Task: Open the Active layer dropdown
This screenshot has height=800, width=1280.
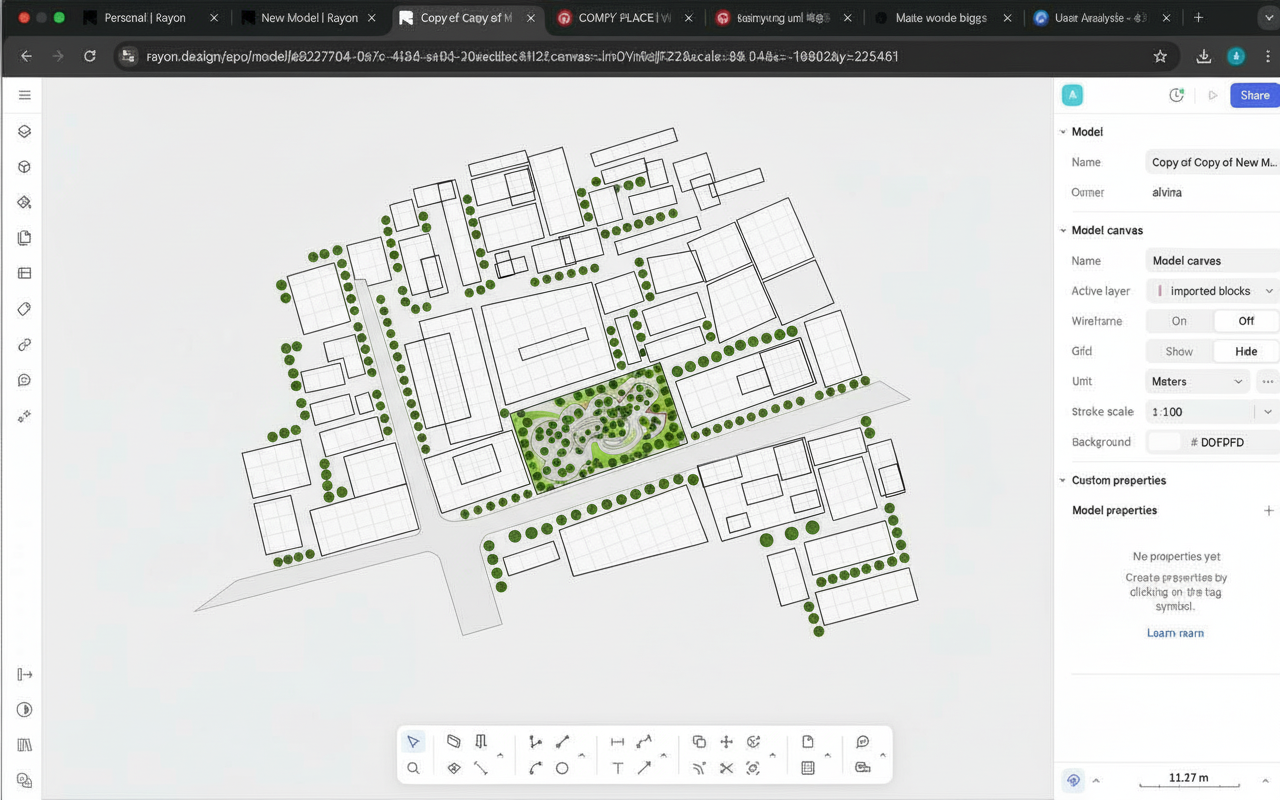Action: point(1212,291)
